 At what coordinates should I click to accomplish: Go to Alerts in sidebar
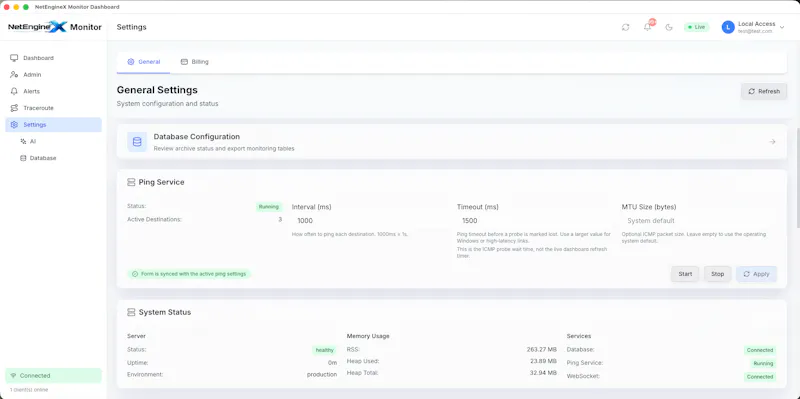[54, 91]
